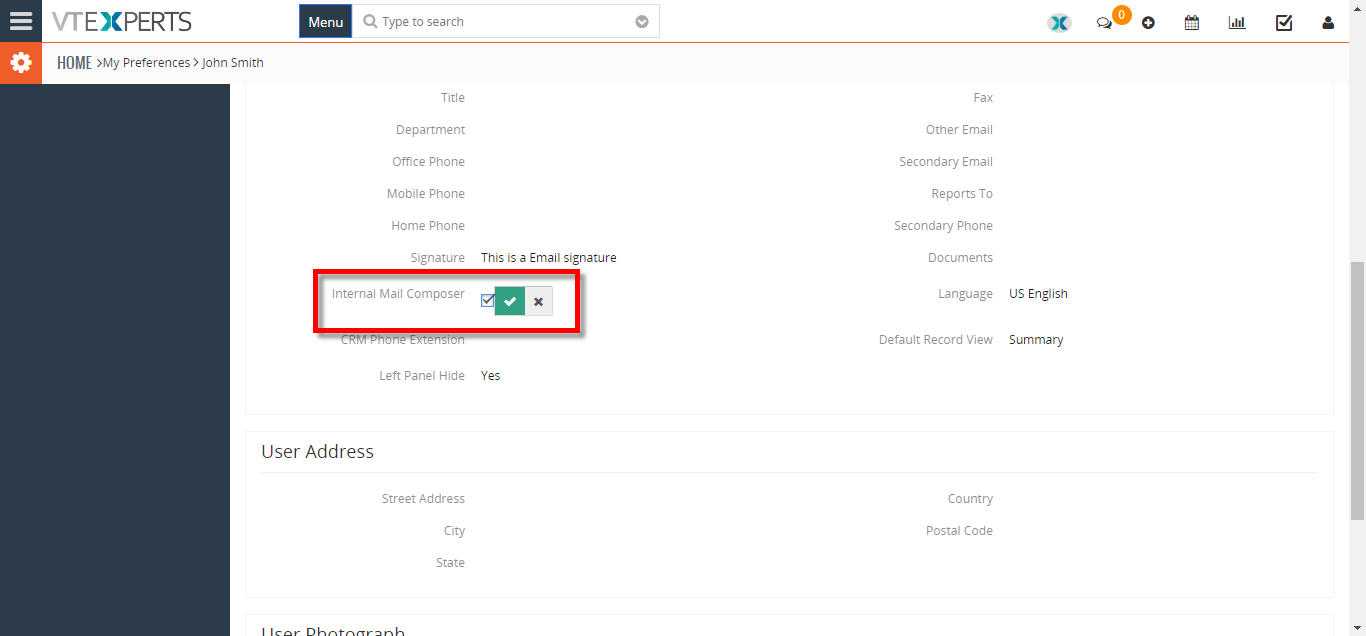Screen dimensions: 1366x636
Task: Click Left Panel Hide value 'Yes'
Action: point(490,375)
